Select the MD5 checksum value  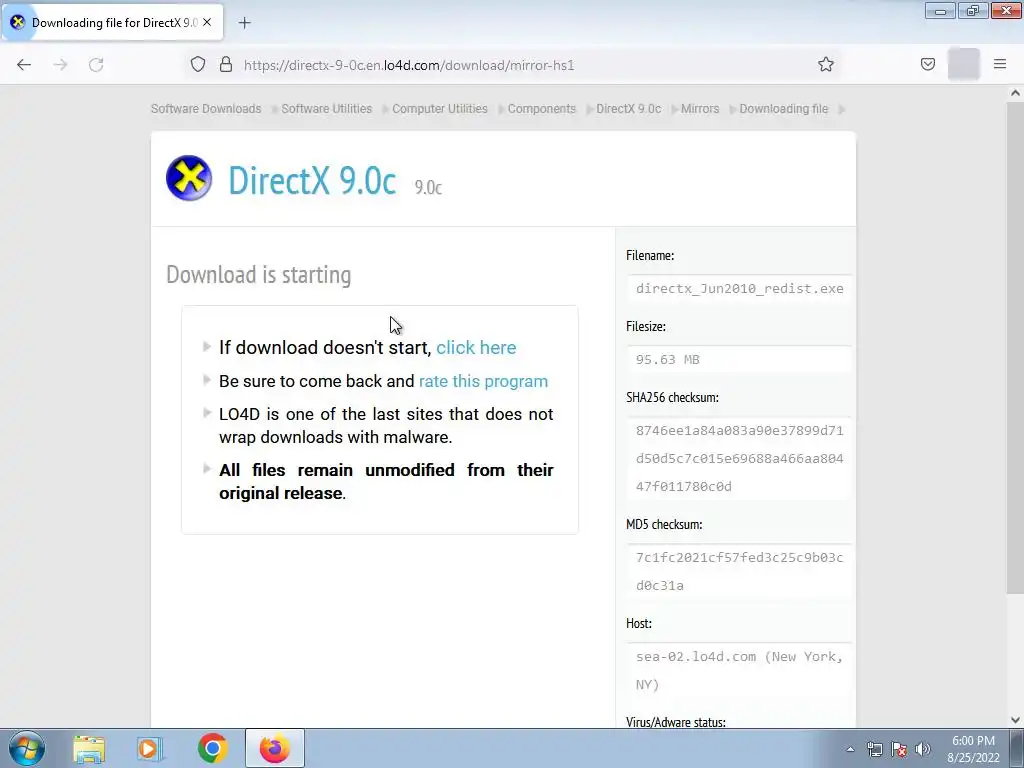[x=739, y=571]
